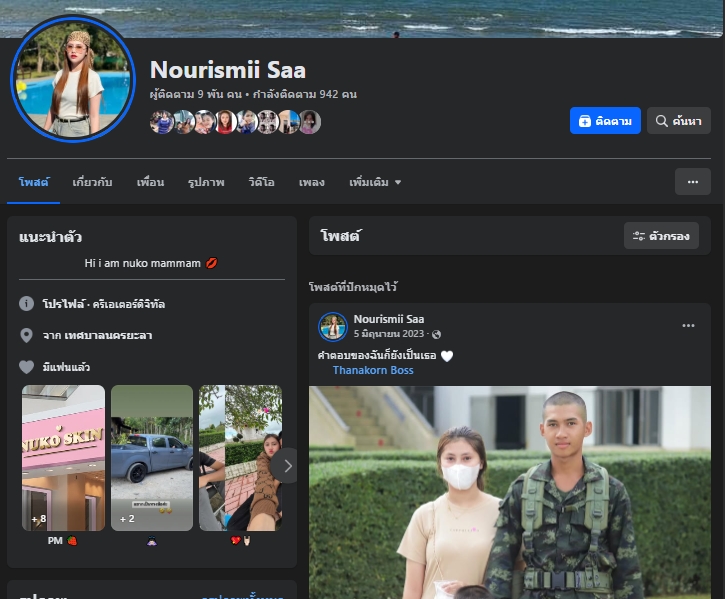
Task: Open the pinned post couple photo
Action: pyautogui.click(x=510, y=493)
